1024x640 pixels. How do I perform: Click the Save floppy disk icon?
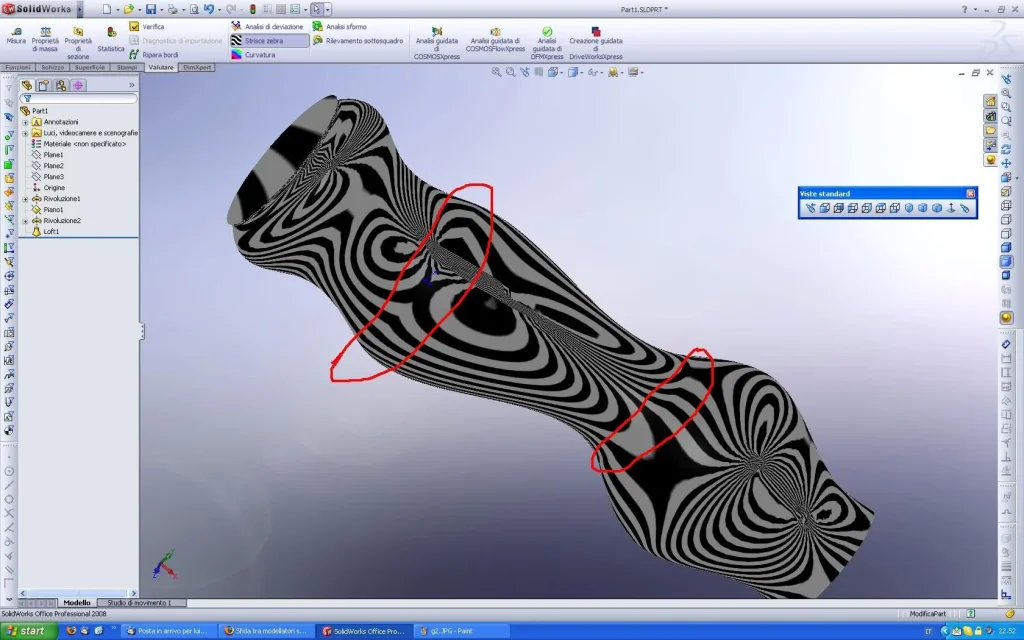coord(151,9)
